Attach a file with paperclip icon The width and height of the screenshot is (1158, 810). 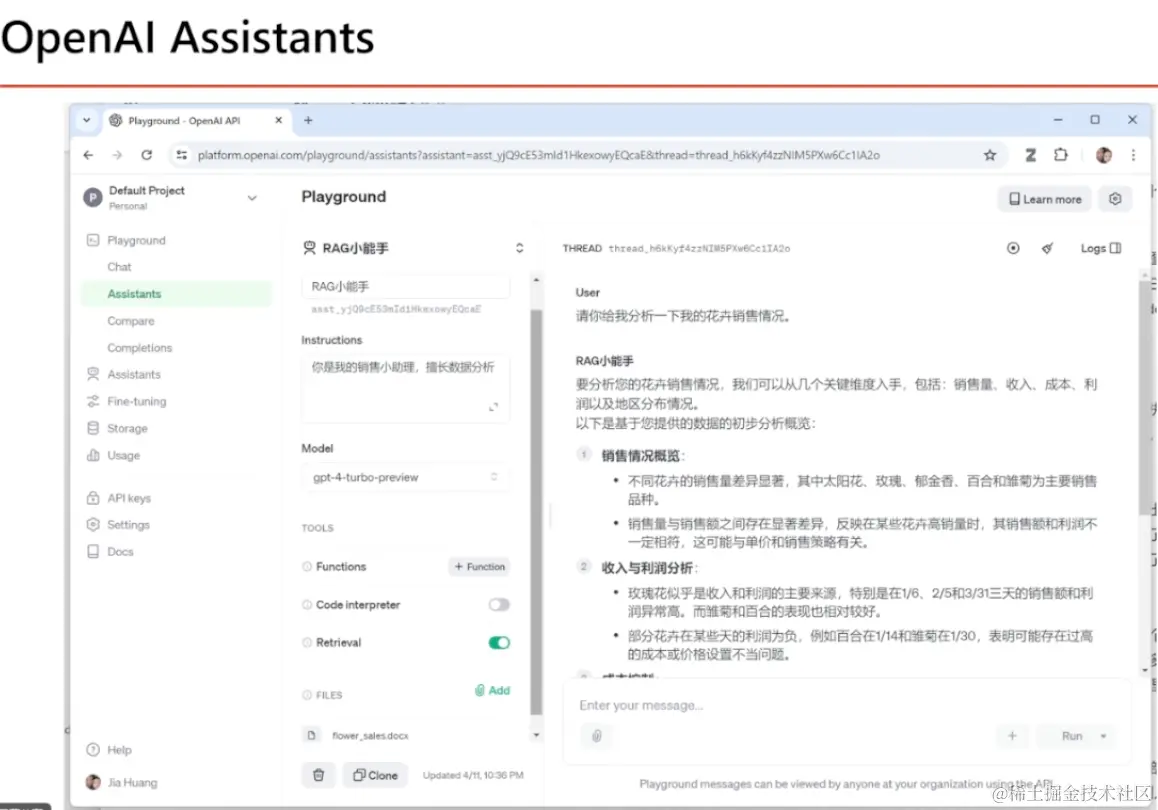click(597, 736)
